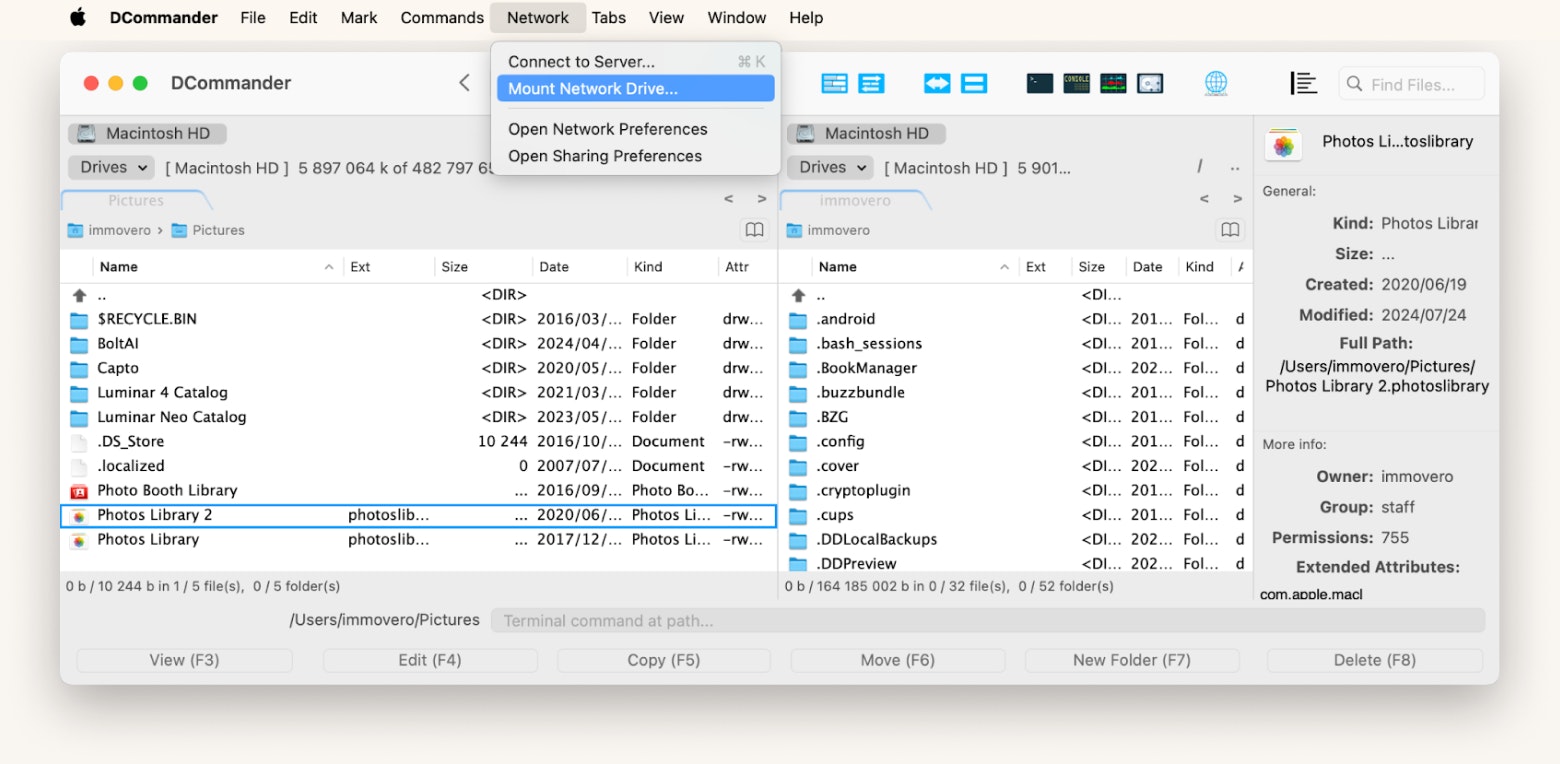Click the magnifier icon in Find Files
Image resolution: width=1560 pixels, height=764 pixels.
(1355, 85)
